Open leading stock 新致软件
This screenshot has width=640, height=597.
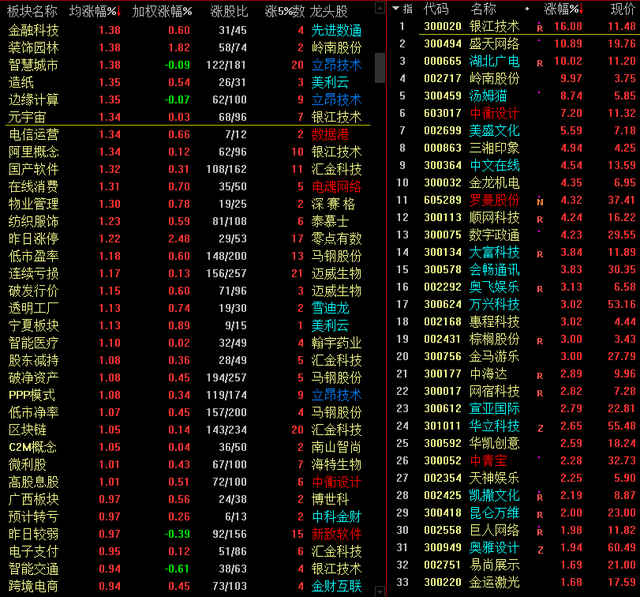[x=336, y=534]
